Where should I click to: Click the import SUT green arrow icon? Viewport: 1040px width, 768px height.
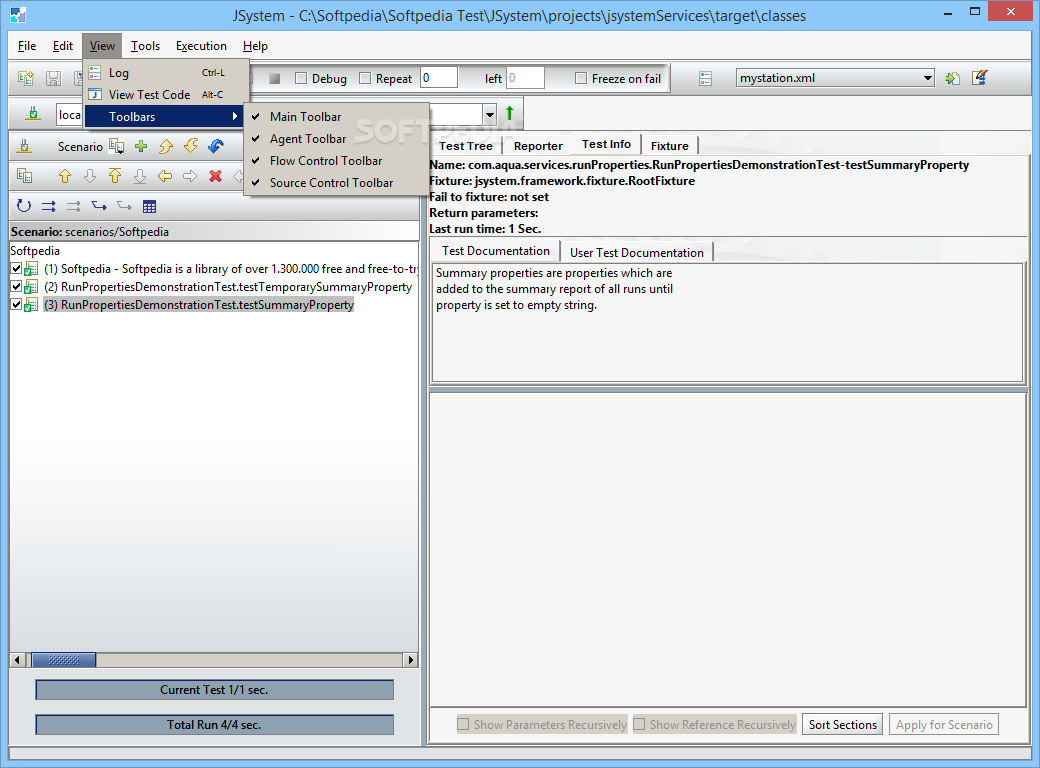click(x=952, y=78)
